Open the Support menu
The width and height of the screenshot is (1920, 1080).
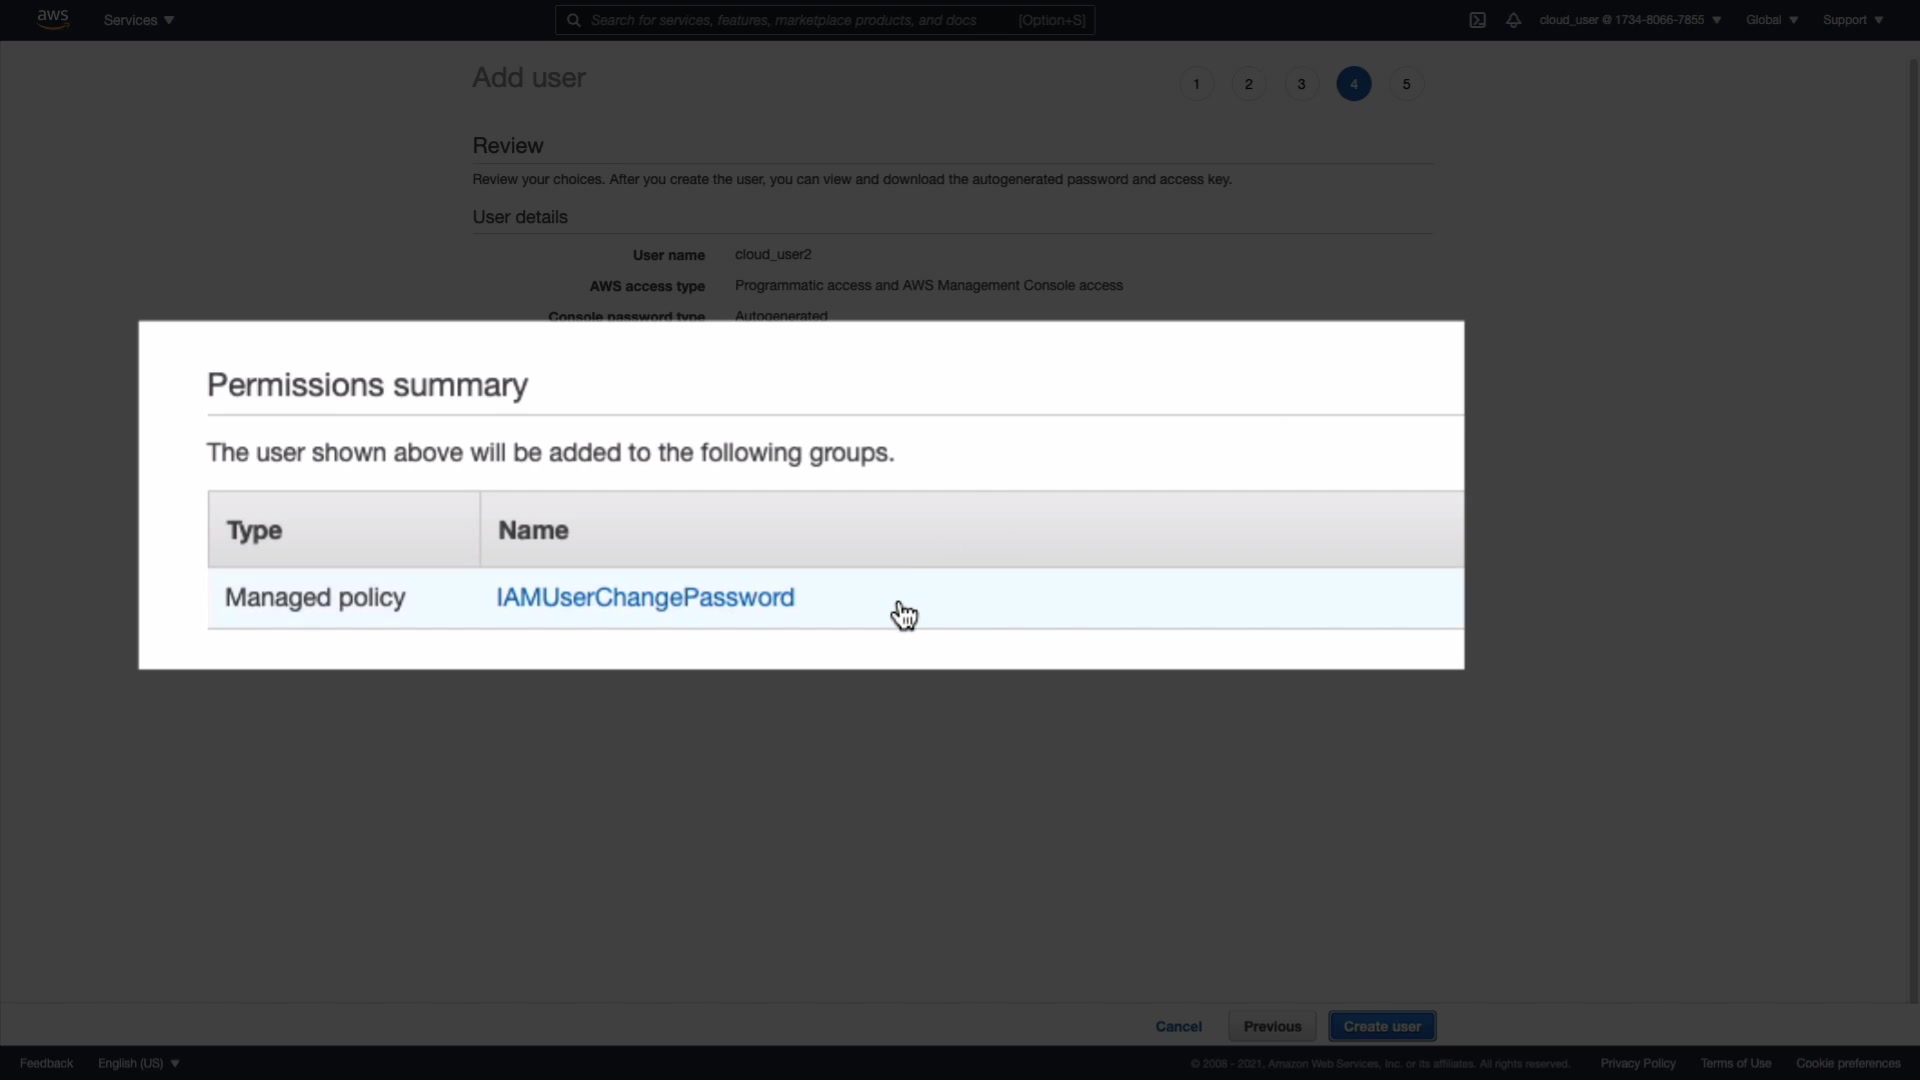[1852, 20]
